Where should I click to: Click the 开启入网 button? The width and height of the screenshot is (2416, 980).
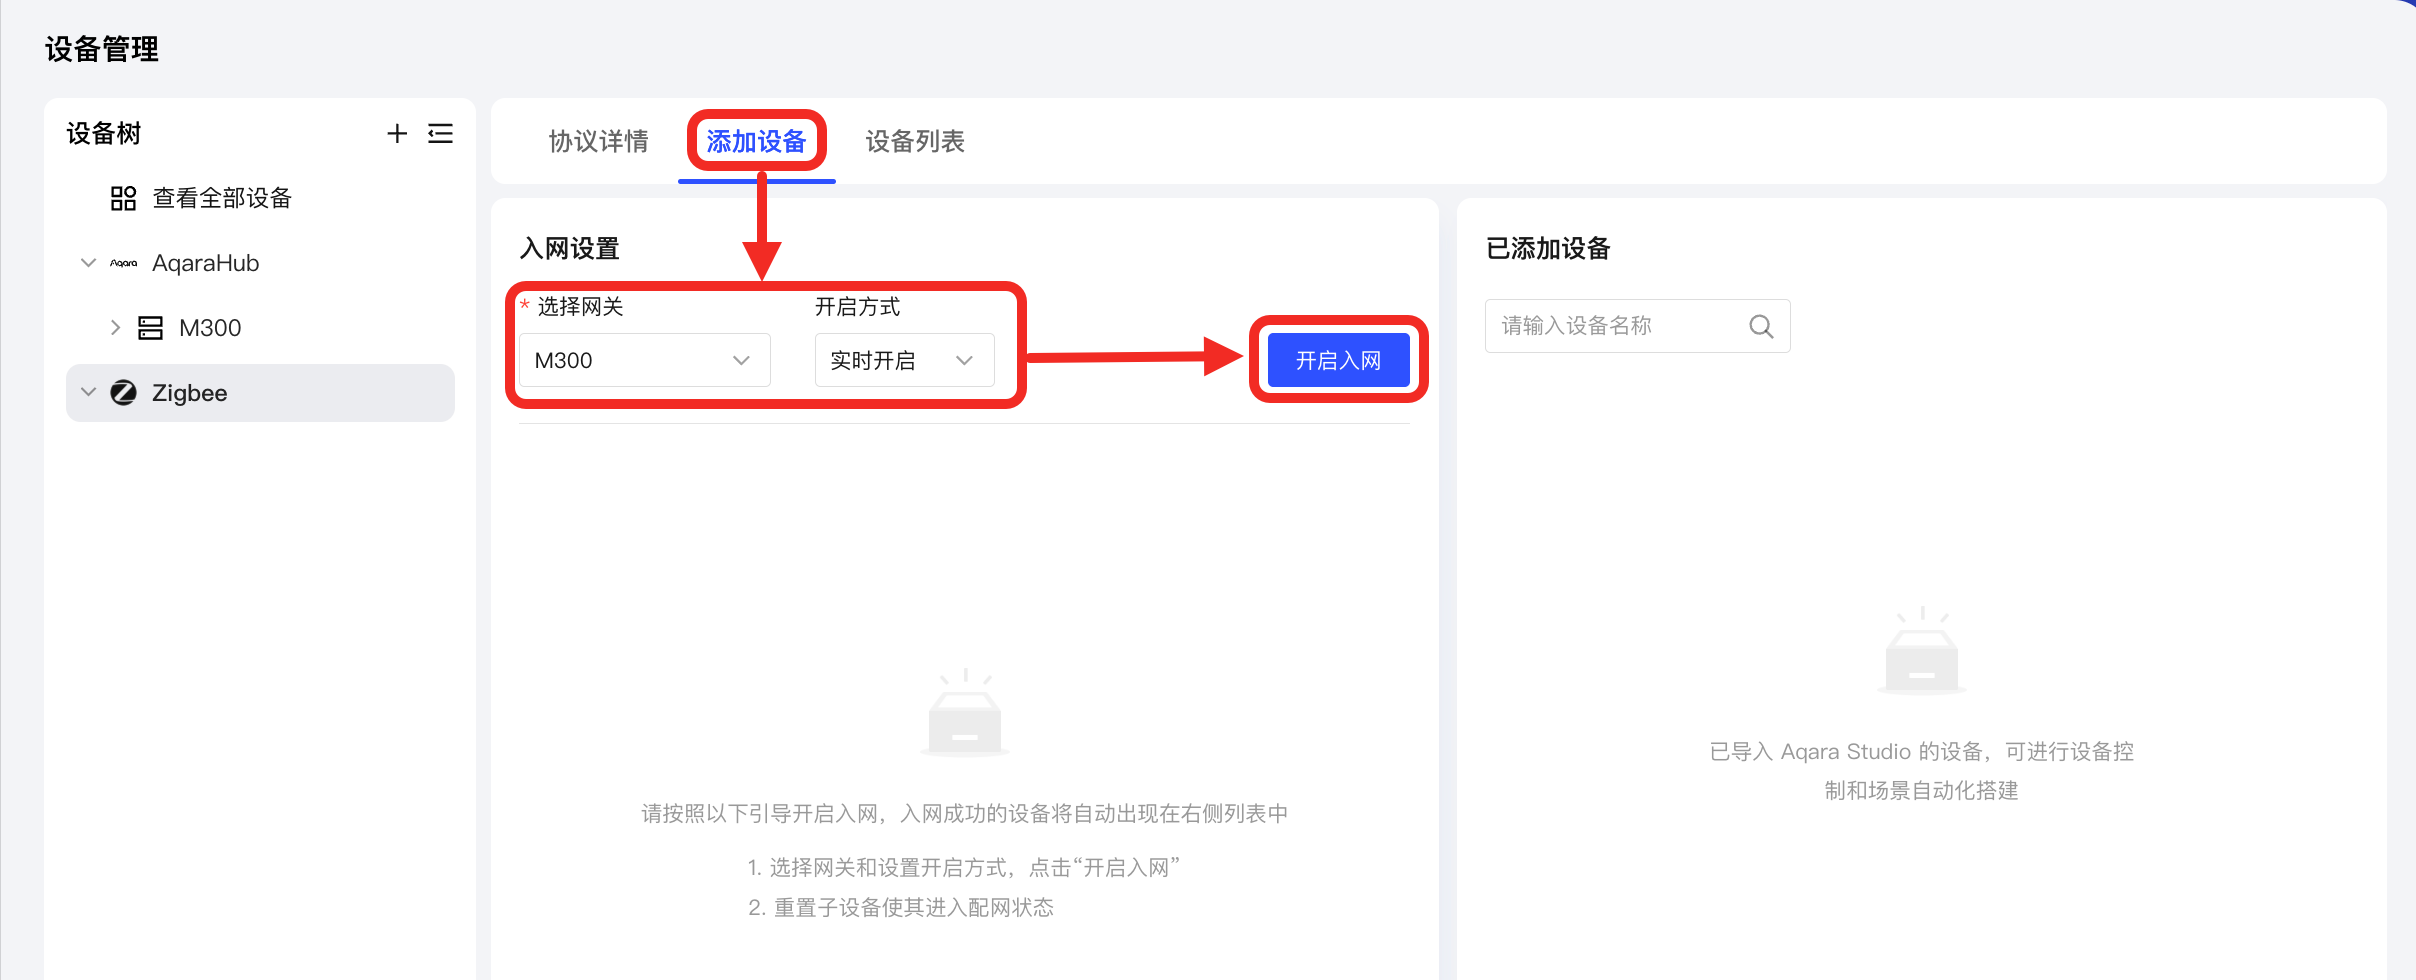click(x=1339, y=360)
